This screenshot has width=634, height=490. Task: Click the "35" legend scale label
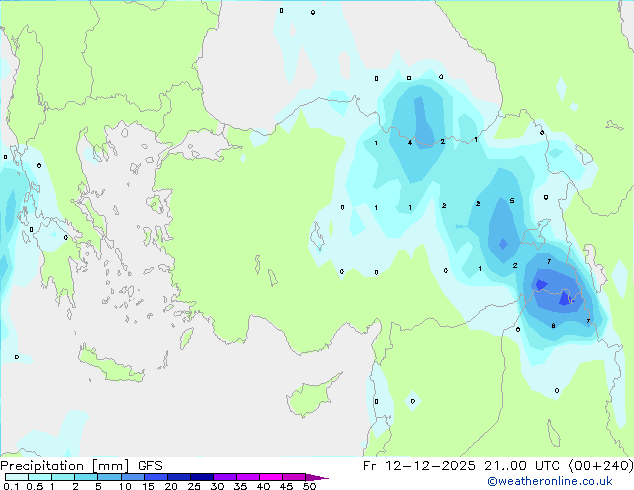tap(240, 486)
